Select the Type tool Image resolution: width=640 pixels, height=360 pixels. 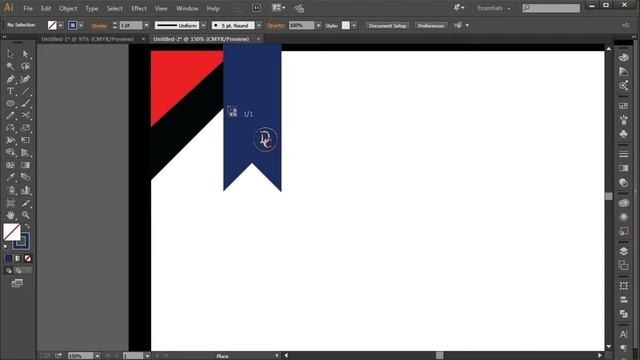click(11, 91)
